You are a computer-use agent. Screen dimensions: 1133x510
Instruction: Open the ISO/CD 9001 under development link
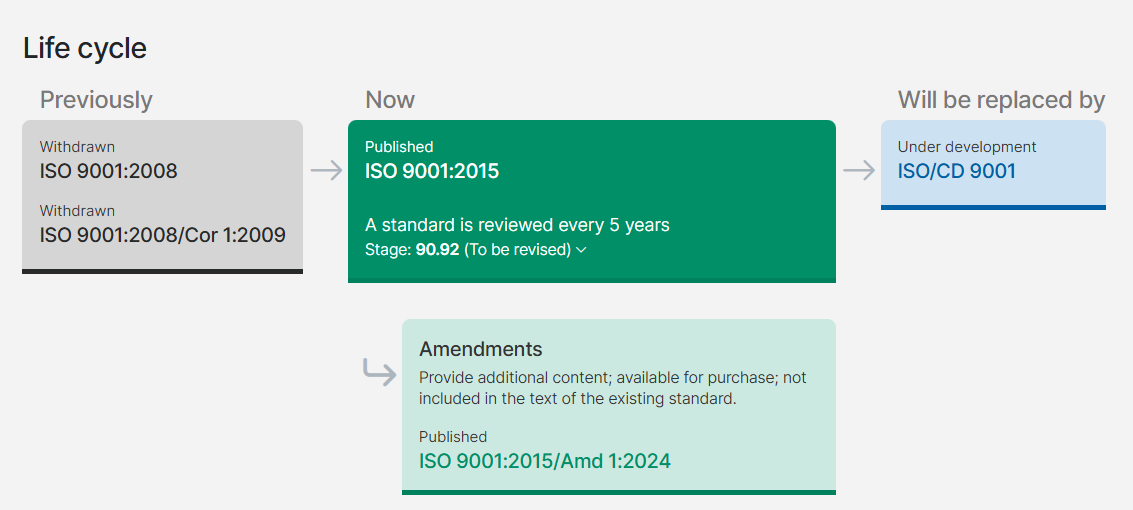point(956,171)
